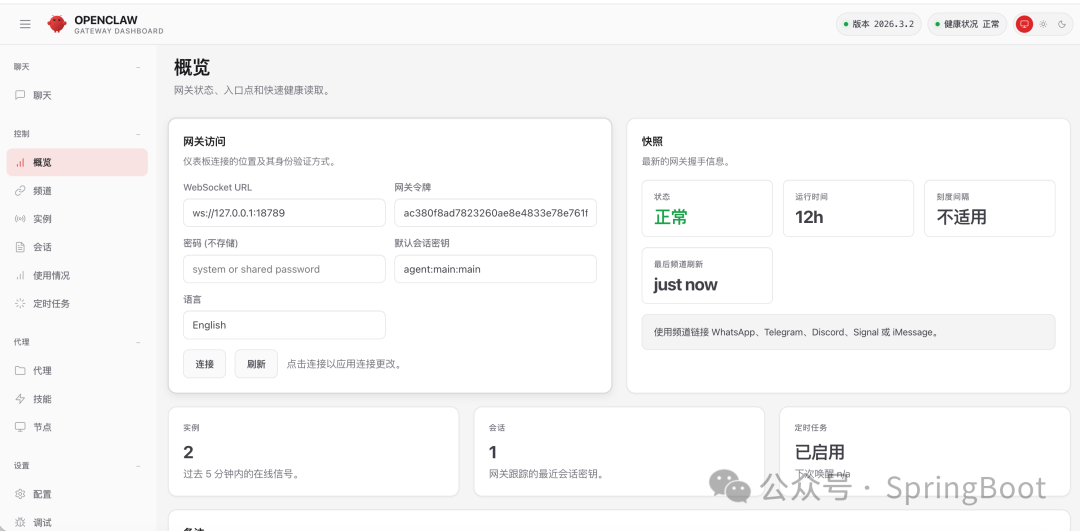This screenshot has width=1080, height=531.
Task: Click the gear icon beside 配置
Action: pyautogui.click(x=21, y=494)
